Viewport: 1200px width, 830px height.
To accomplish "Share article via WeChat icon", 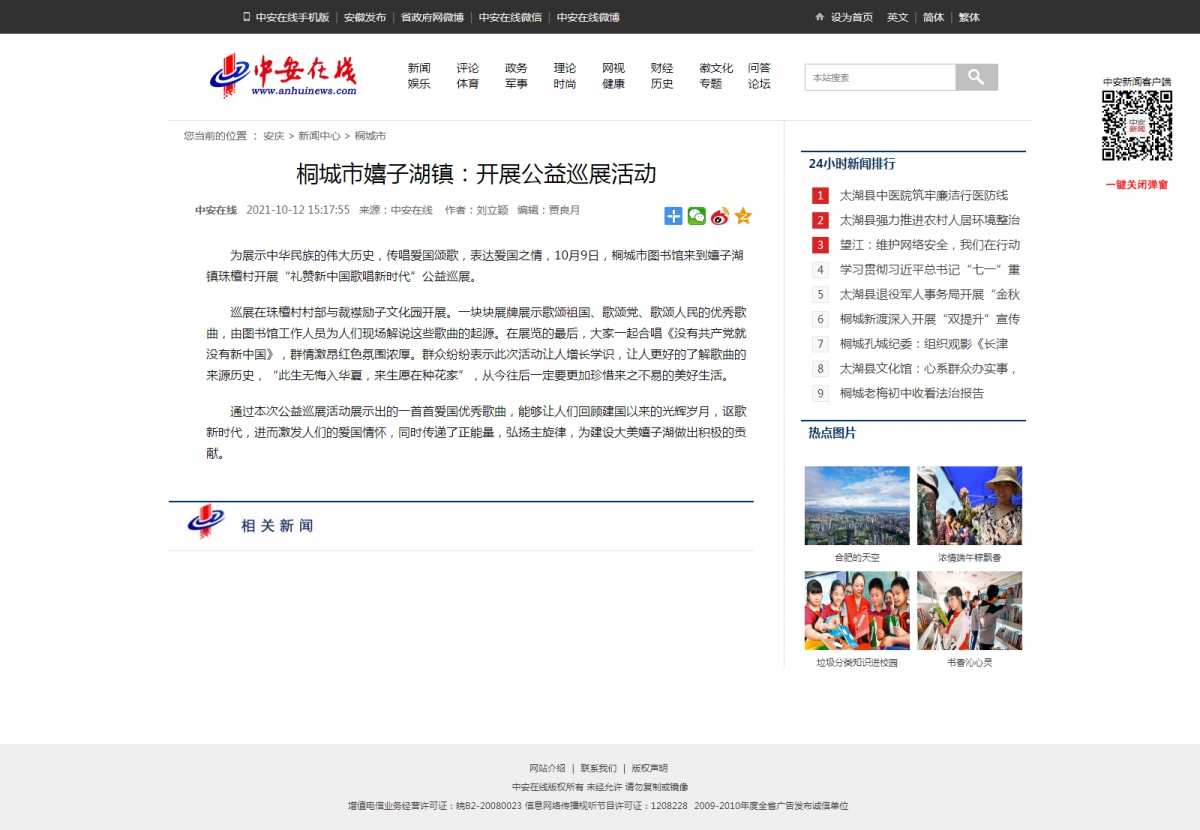I will coord(696,216).
